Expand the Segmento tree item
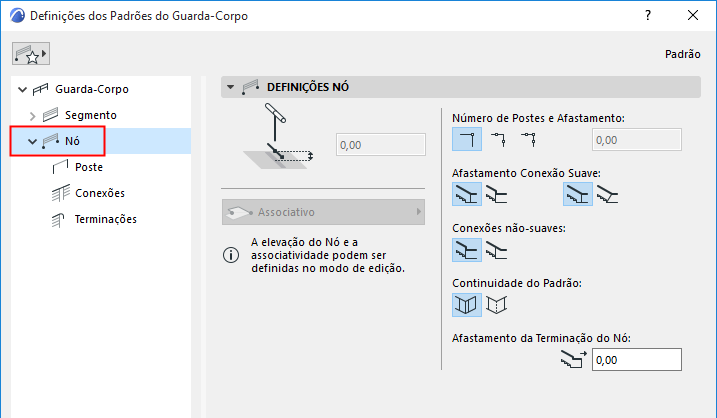Image resolution: width=717 pixels, height=418 pixels. [x=33, y=116]
